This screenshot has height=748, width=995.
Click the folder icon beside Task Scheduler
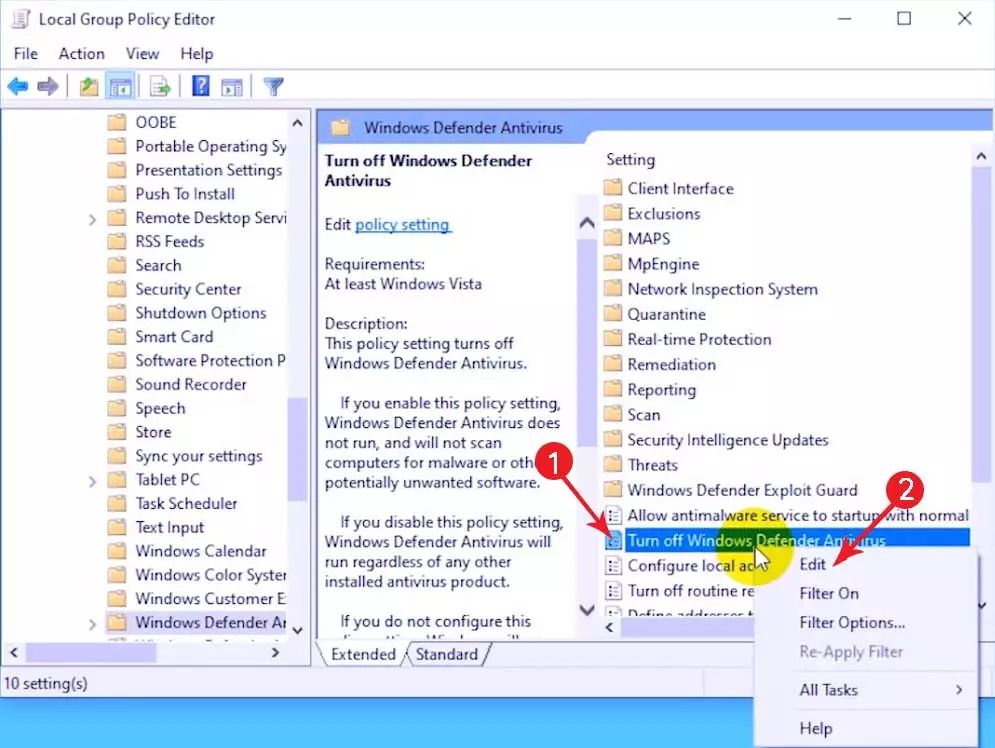click(x=117, y=503)
